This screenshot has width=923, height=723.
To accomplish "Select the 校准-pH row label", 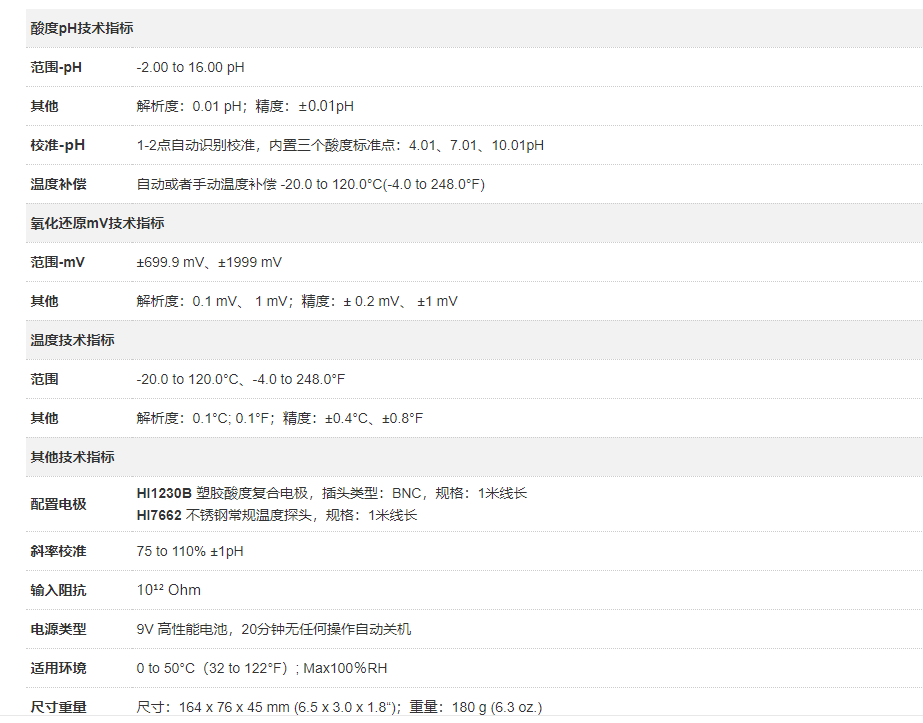I will 57,145.
